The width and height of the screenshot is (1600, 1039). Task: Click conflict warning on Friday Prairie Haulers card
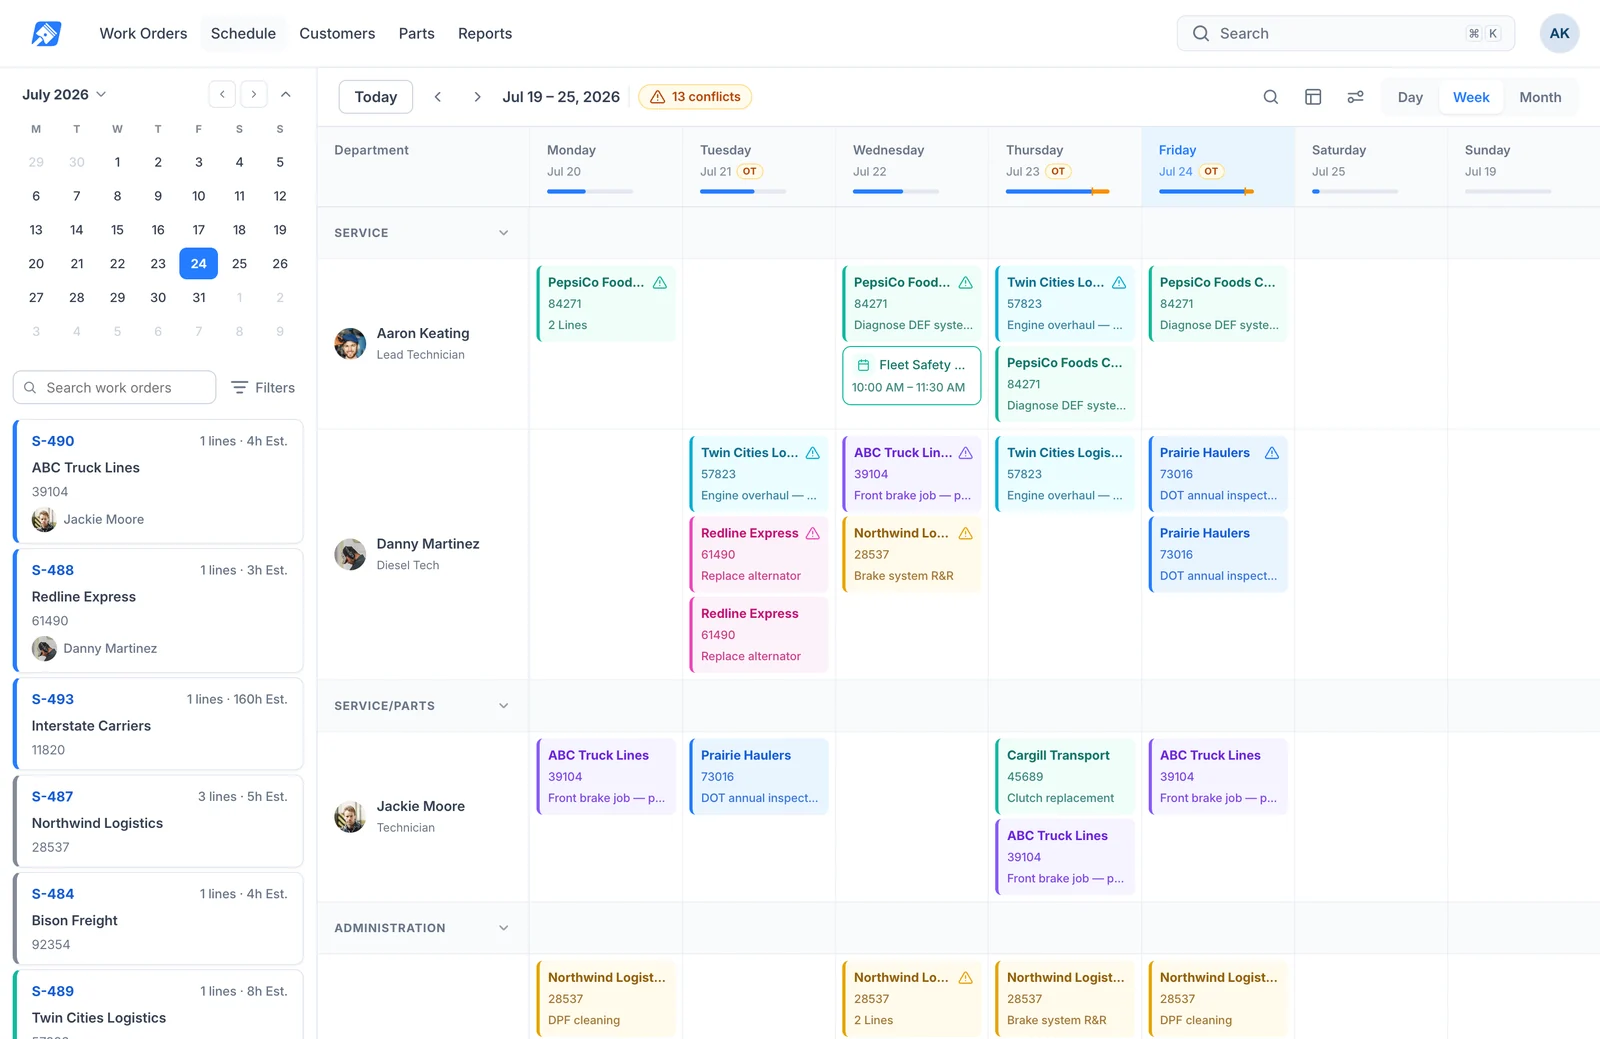coord(1272,453)
